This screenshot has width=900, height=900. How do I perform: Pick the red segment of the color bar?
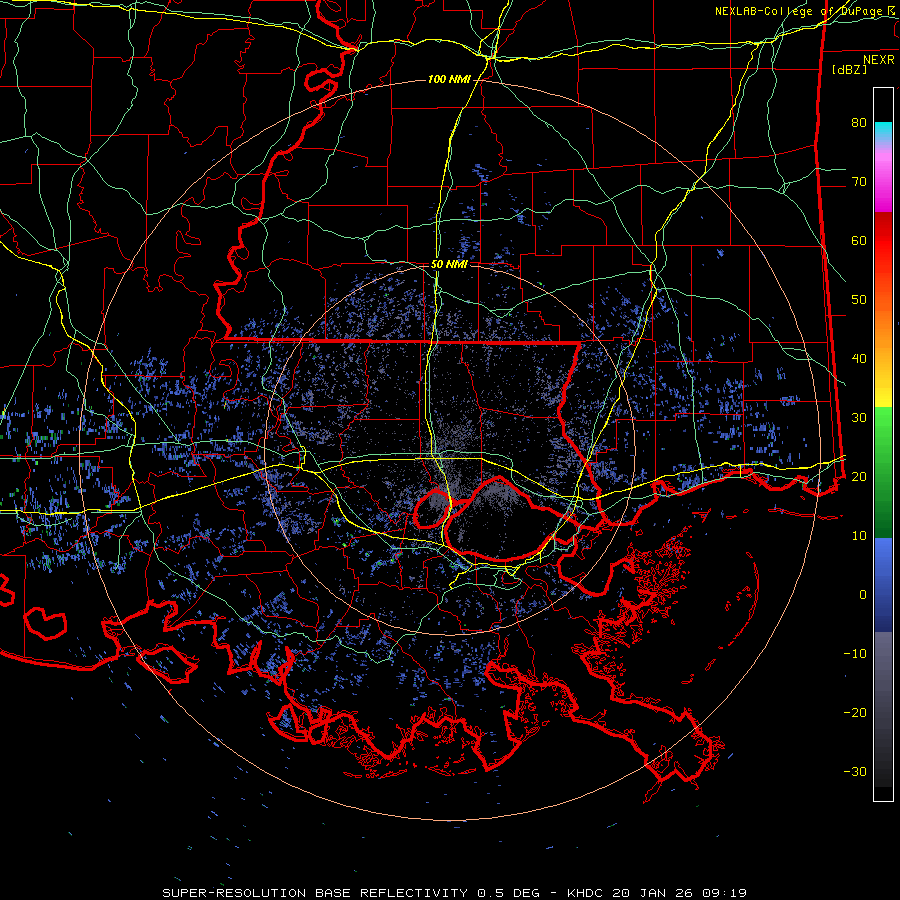883,241
